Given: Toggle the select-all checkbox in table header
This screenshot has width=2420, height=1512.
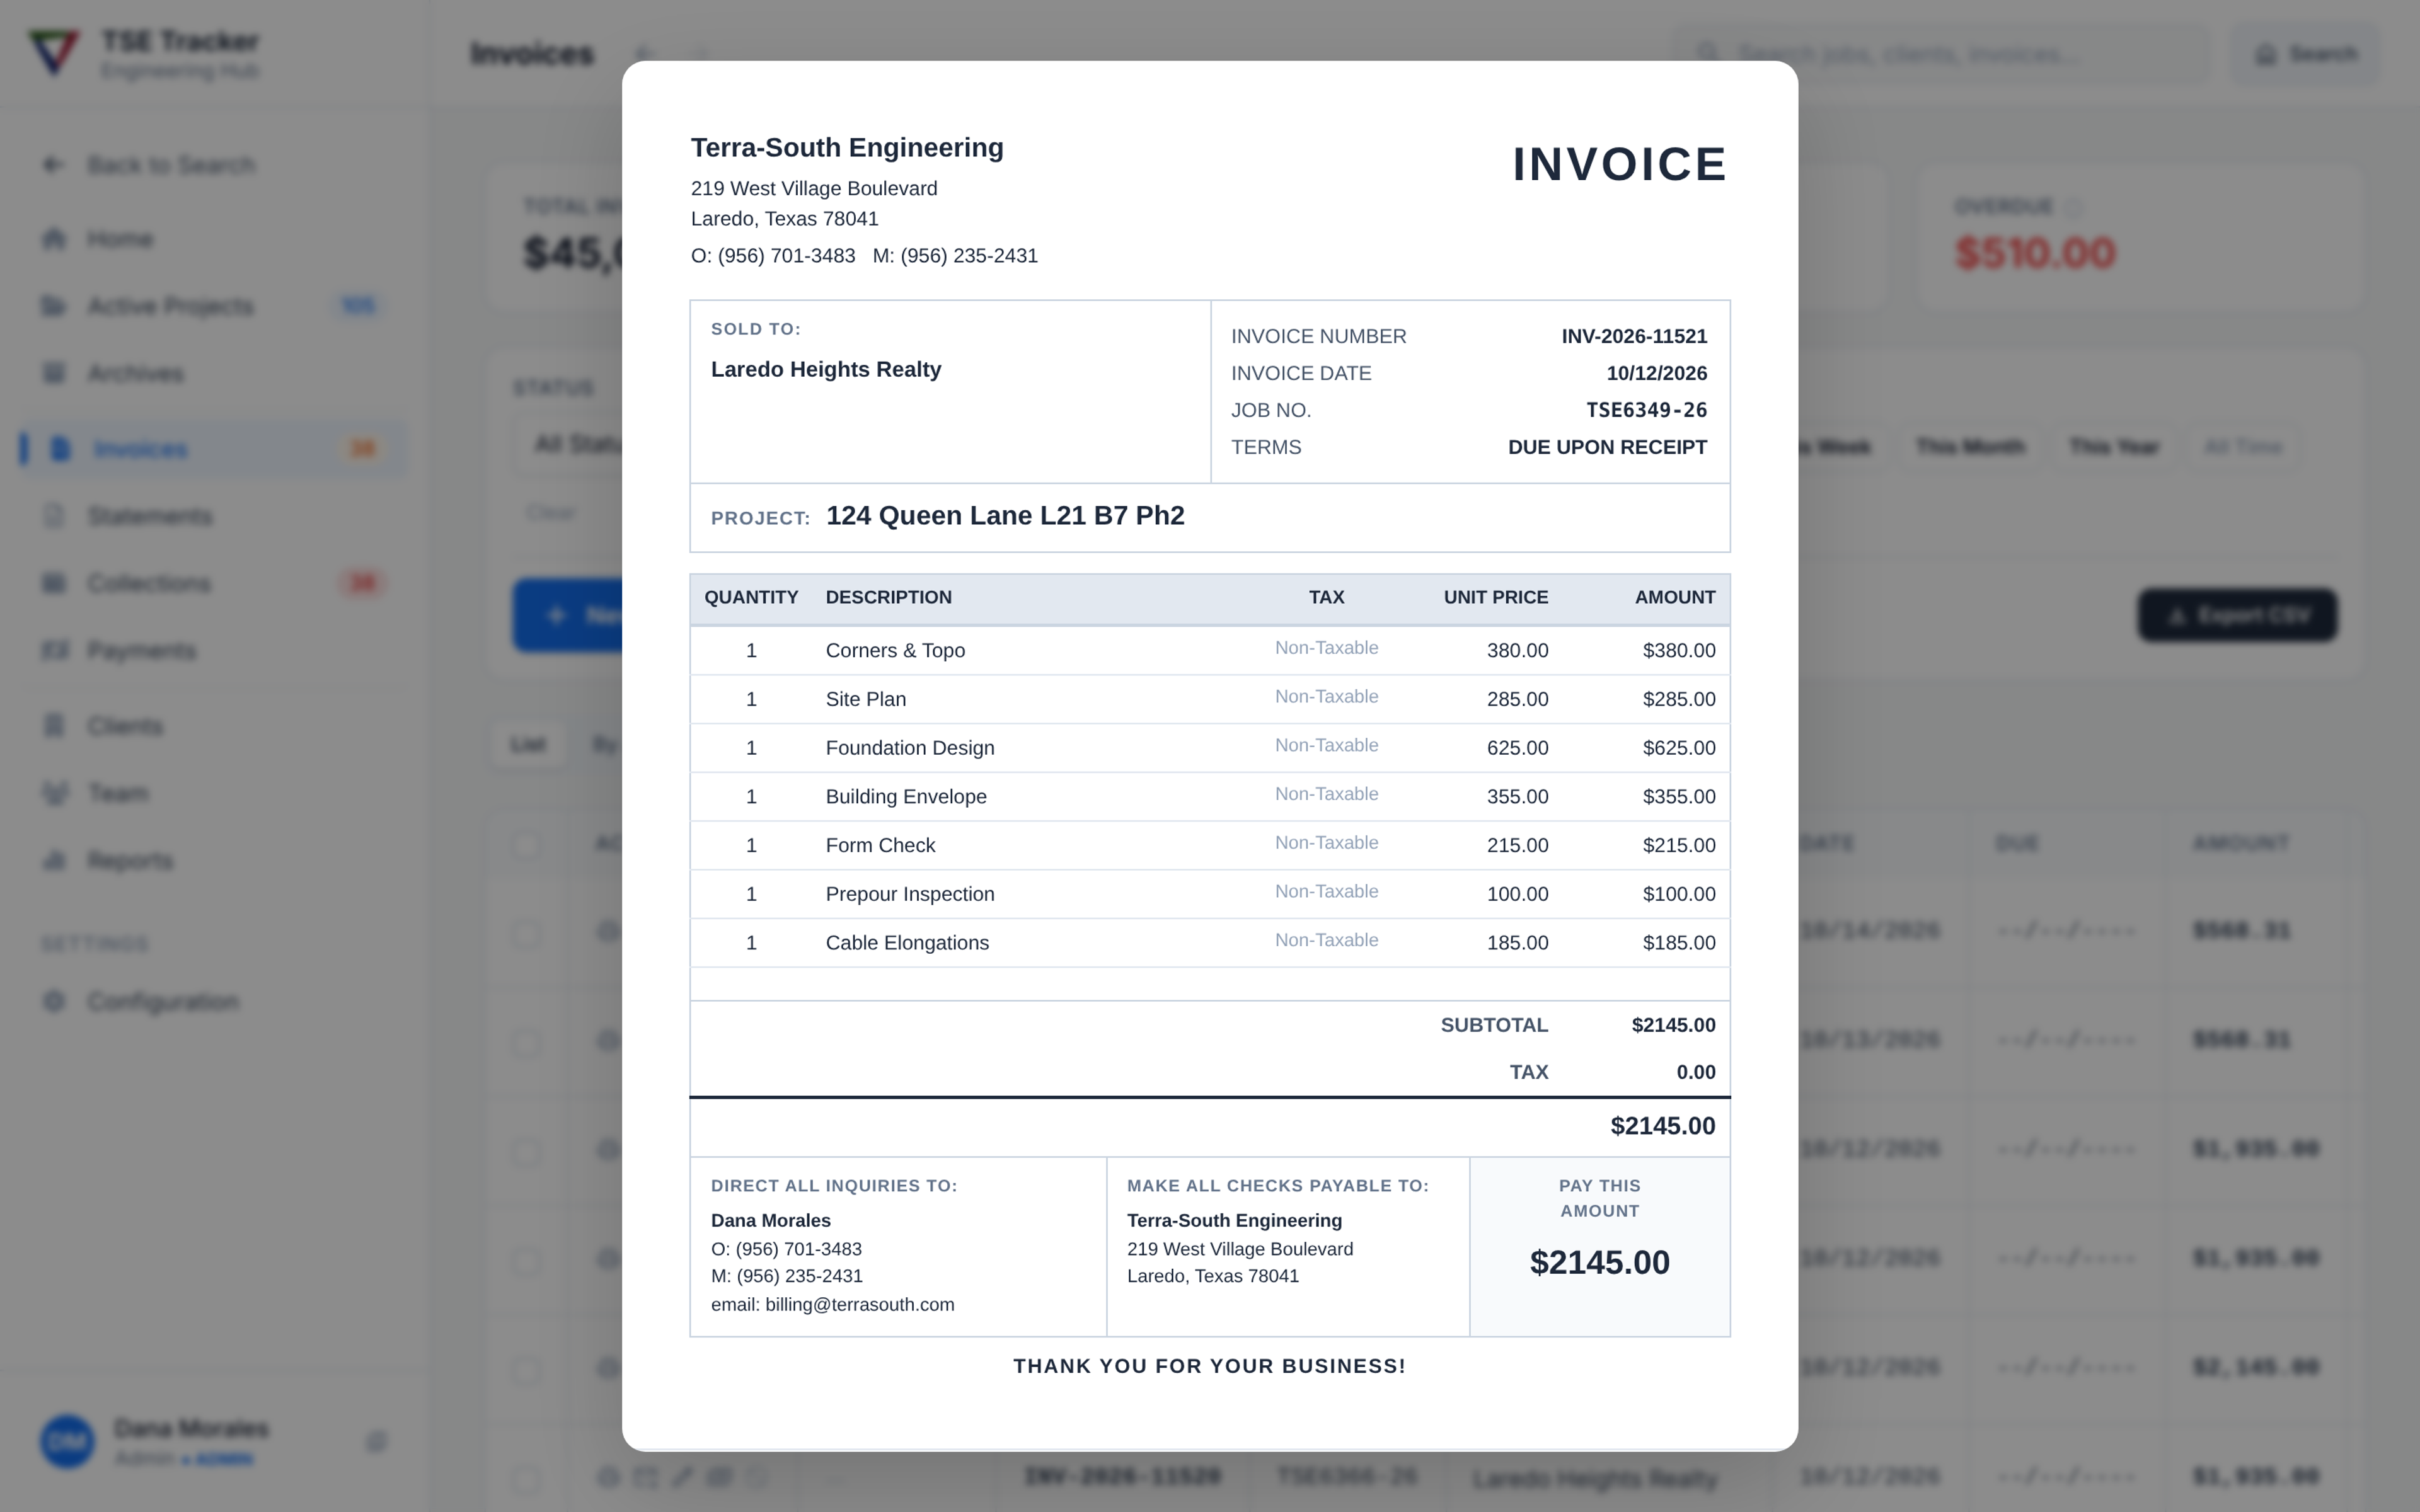Looking at the screenshot, I should [x=526, y=844].
